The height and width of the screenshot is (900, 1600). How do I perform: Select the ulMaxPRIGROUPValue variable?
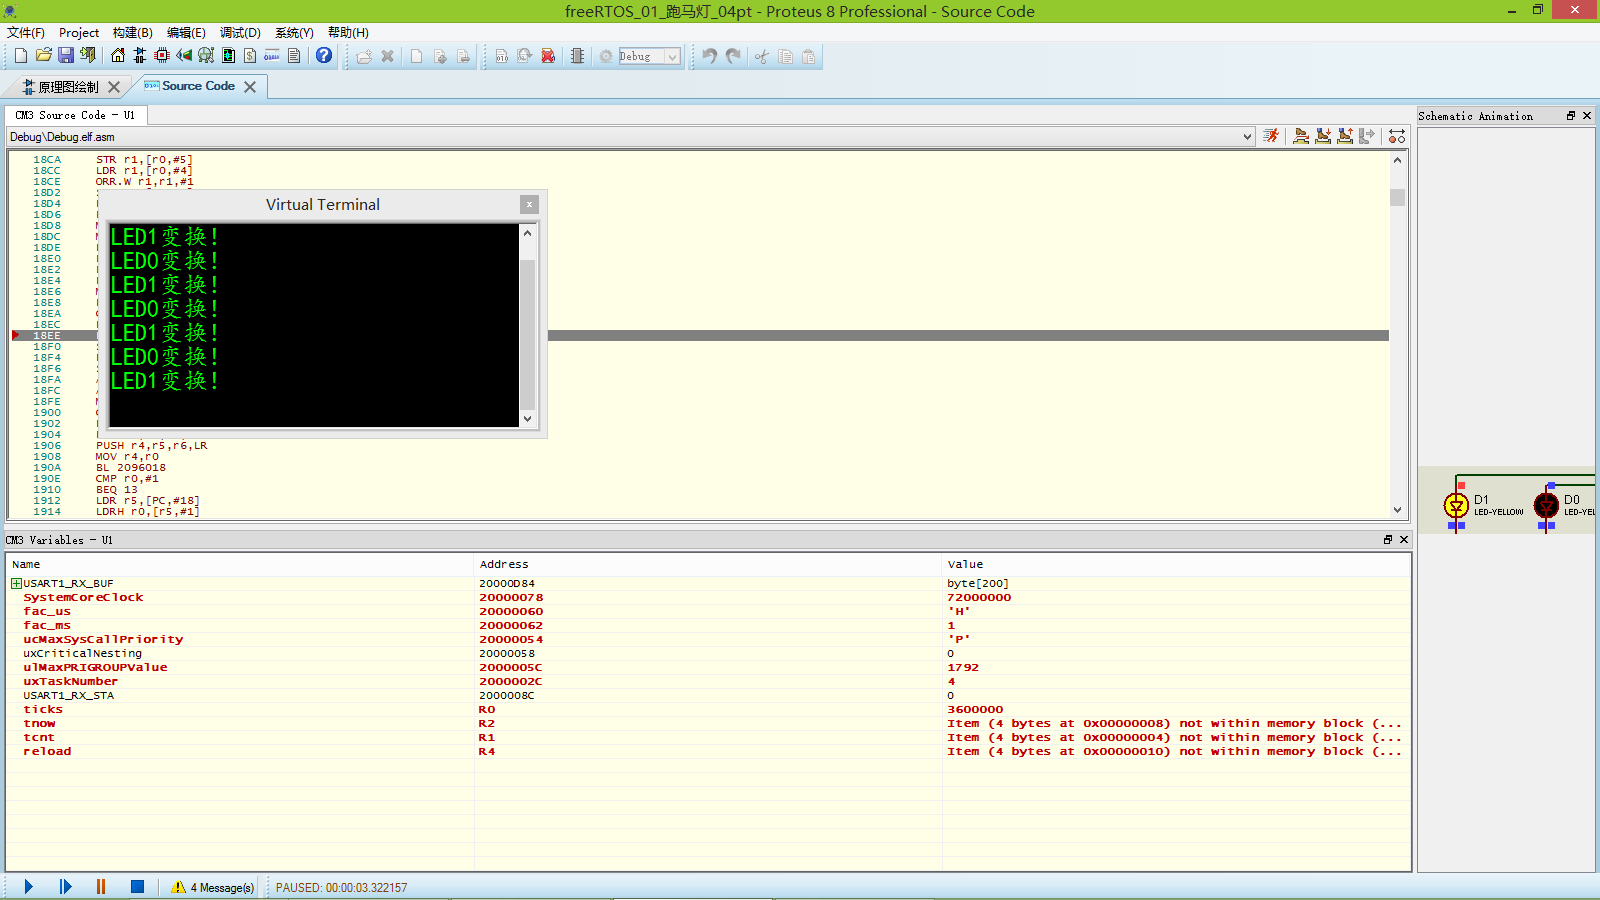click(708, 667)
